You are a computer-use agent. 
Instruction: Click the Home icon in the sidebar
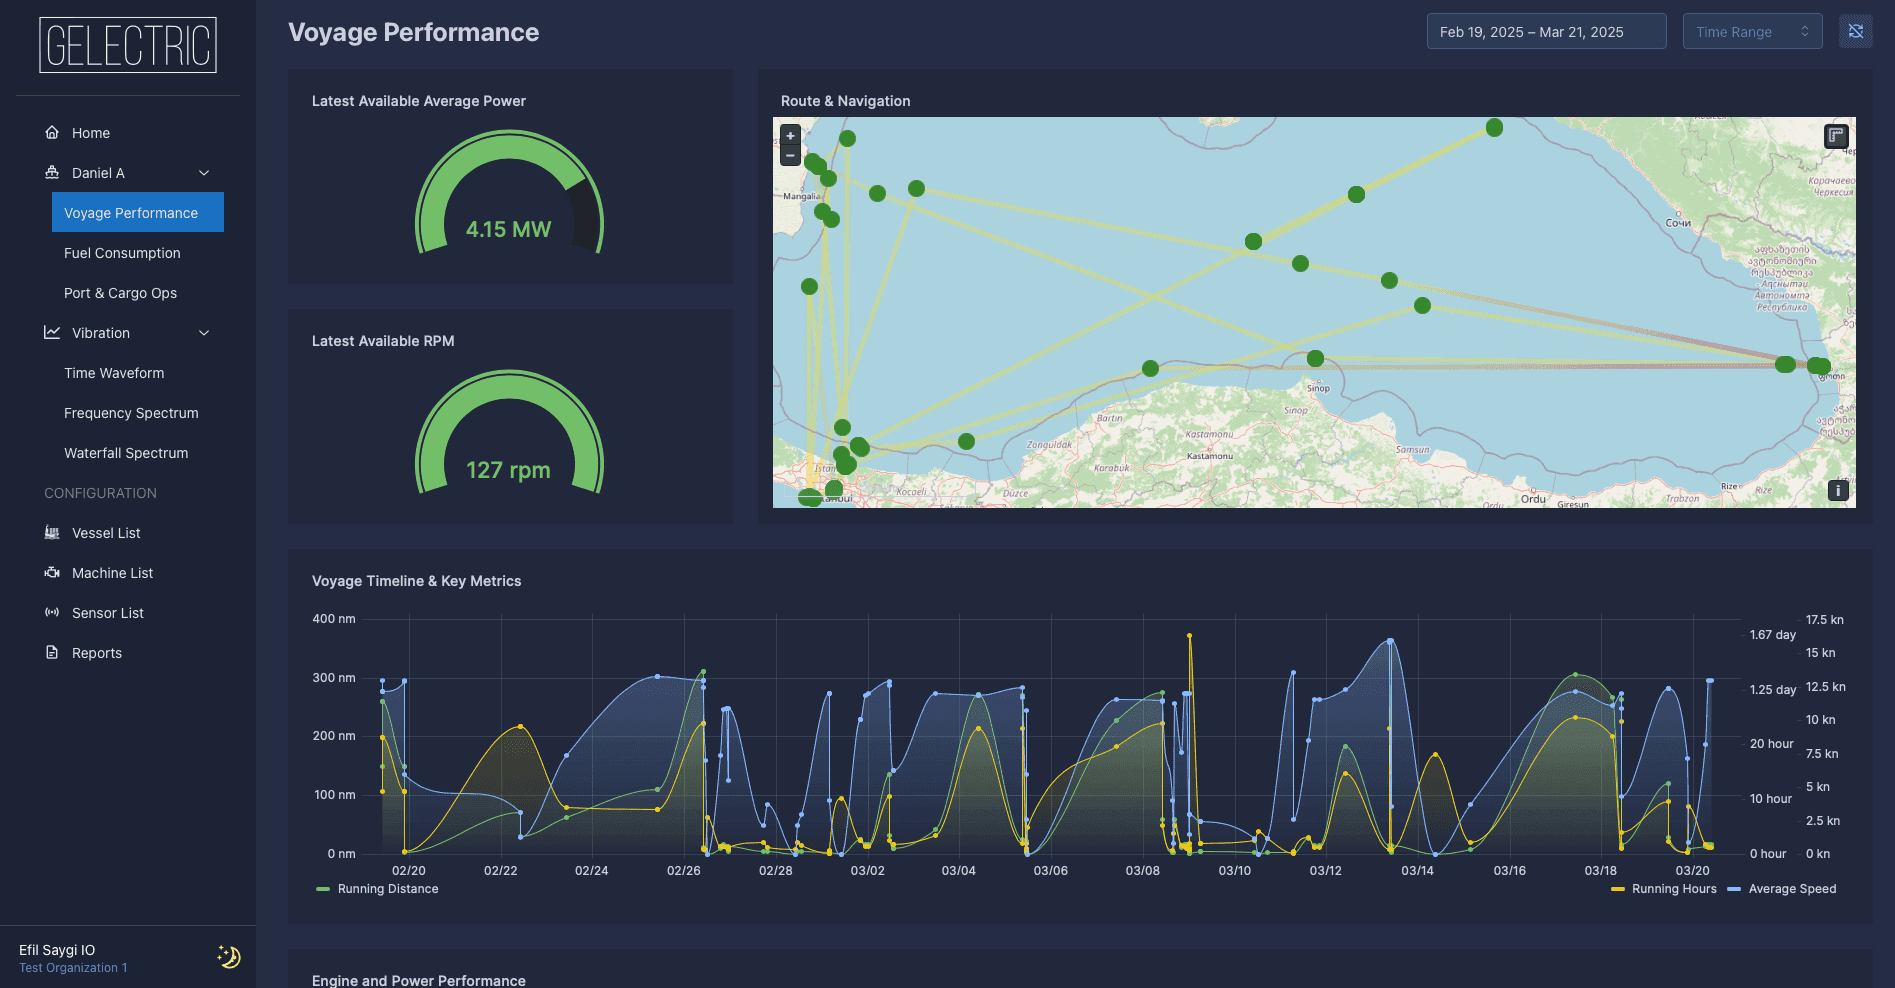pos(51,132)
